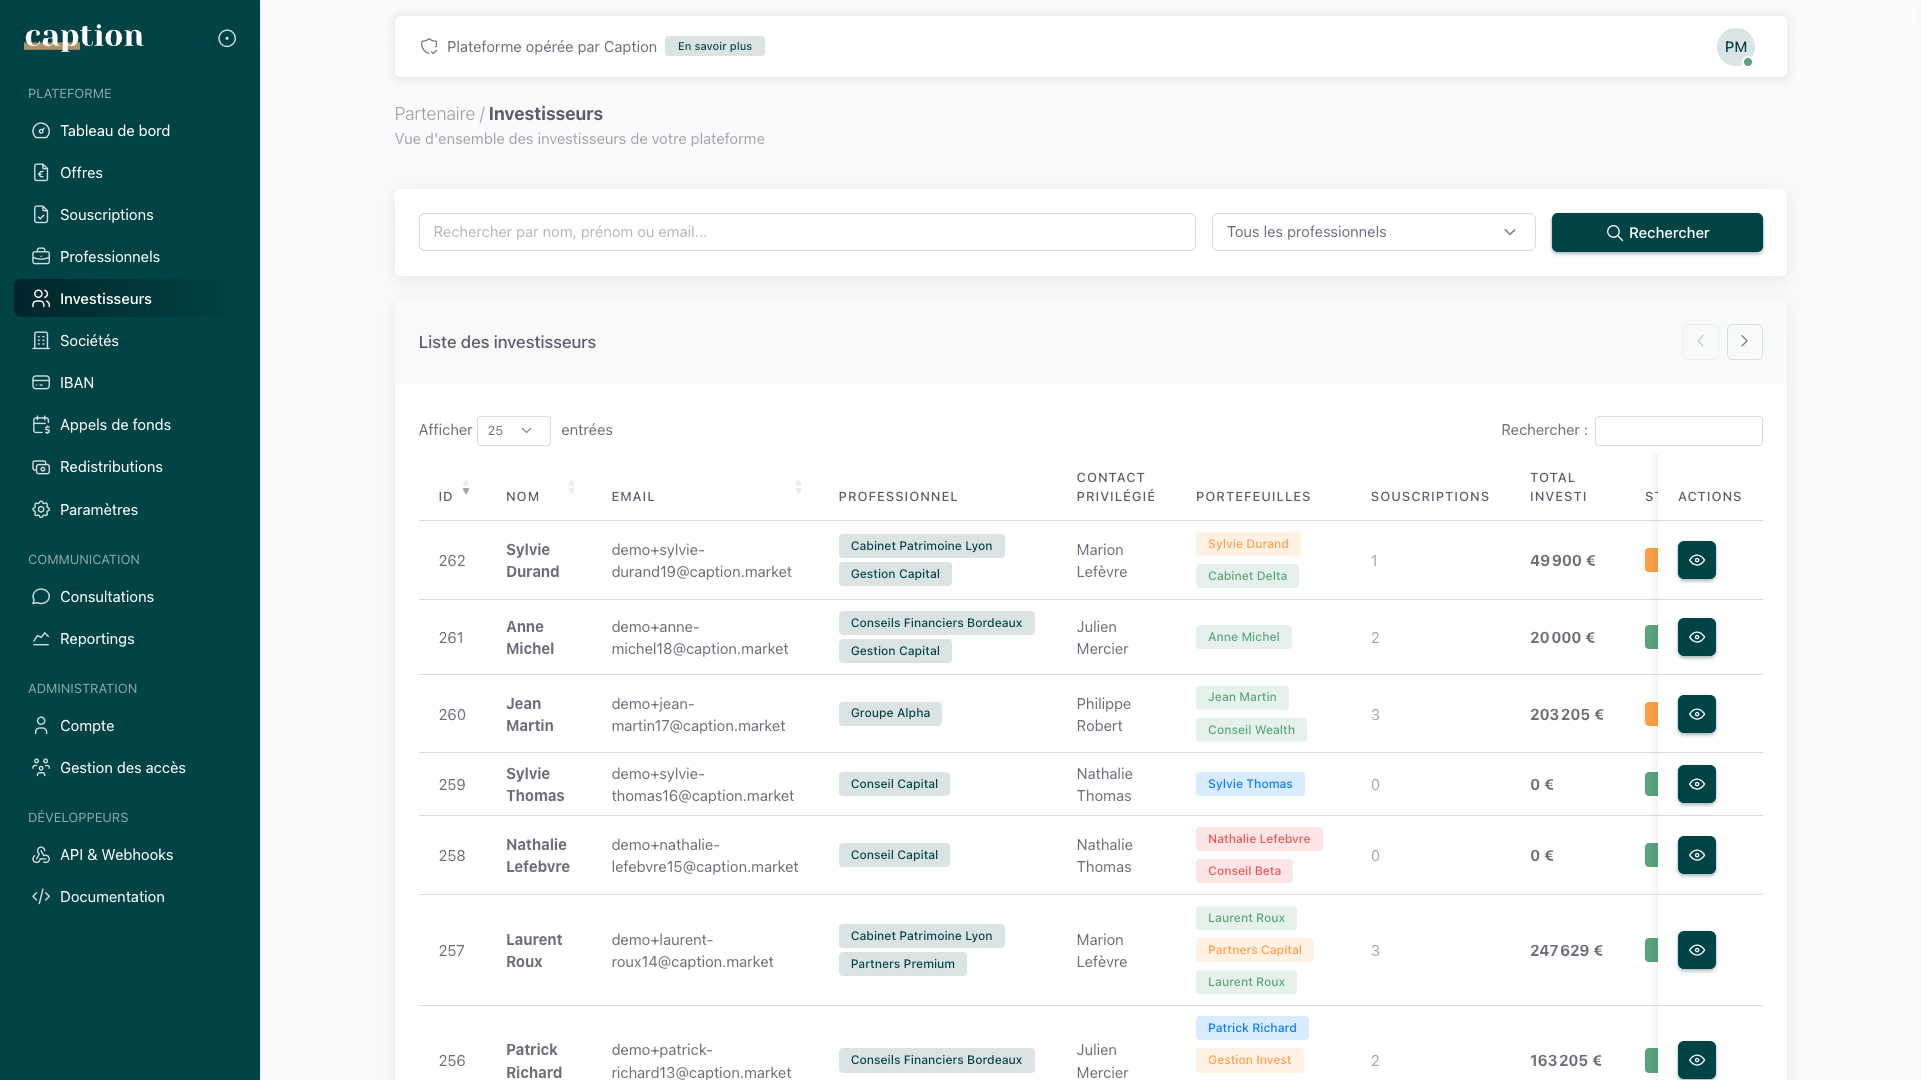
Task: Open API & Webhooks icon
Action: click(x=41, y=855)
